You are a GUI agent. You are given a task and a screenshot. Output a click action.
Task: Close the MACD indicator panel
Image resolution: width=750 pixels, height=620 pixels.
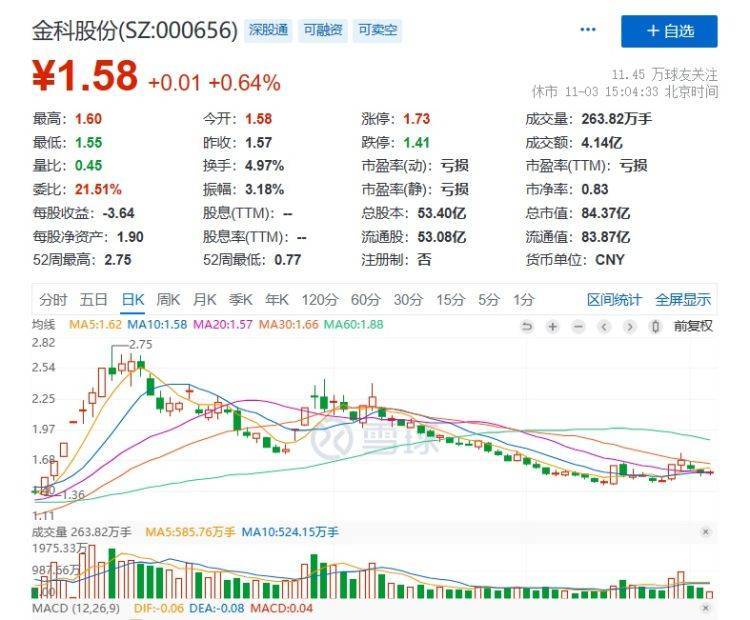click(706, 609)
